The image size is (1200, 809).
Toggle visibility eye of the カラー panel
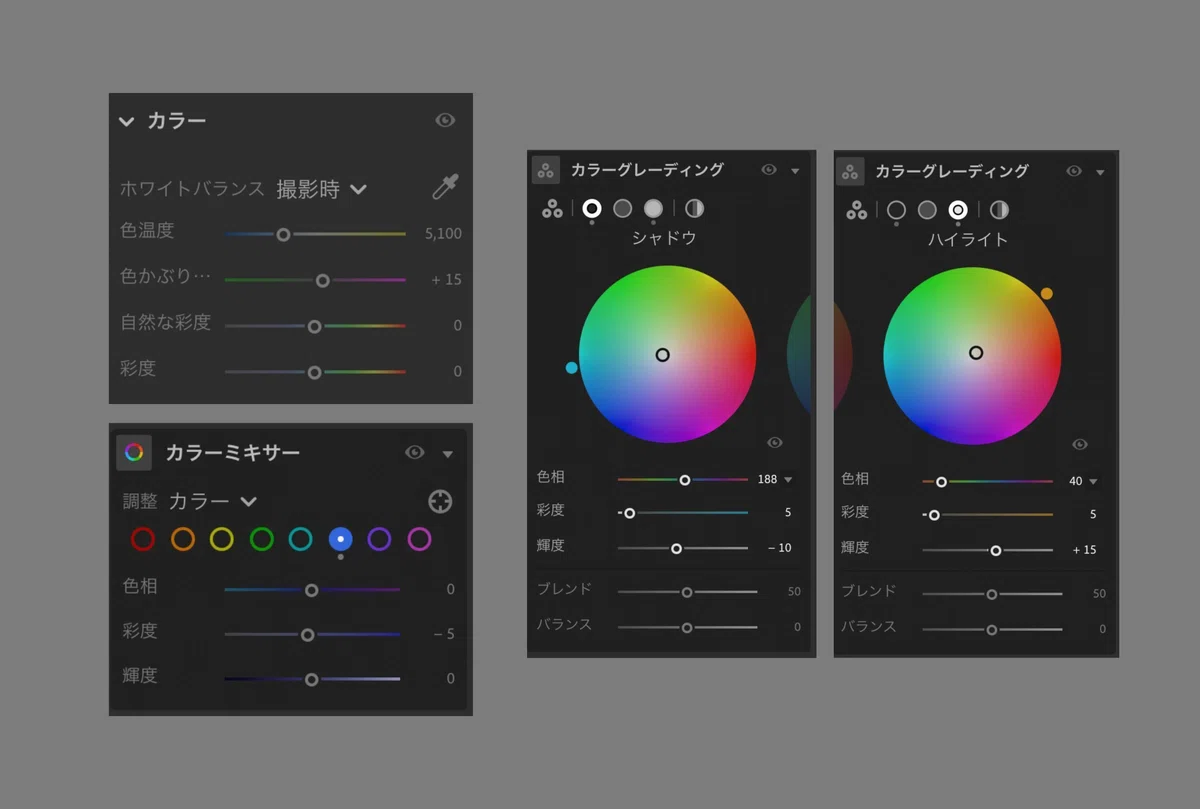445,120
